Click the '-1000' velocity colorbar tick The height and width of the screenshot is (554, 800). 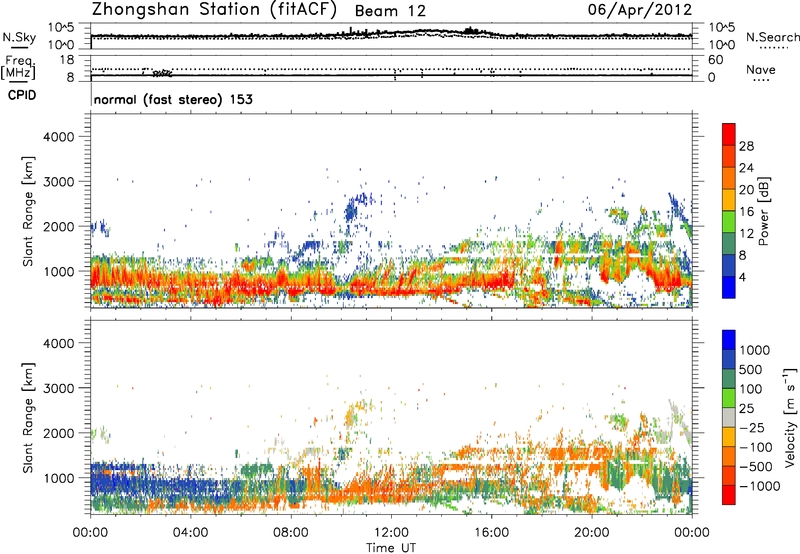(x=759, y=486)
